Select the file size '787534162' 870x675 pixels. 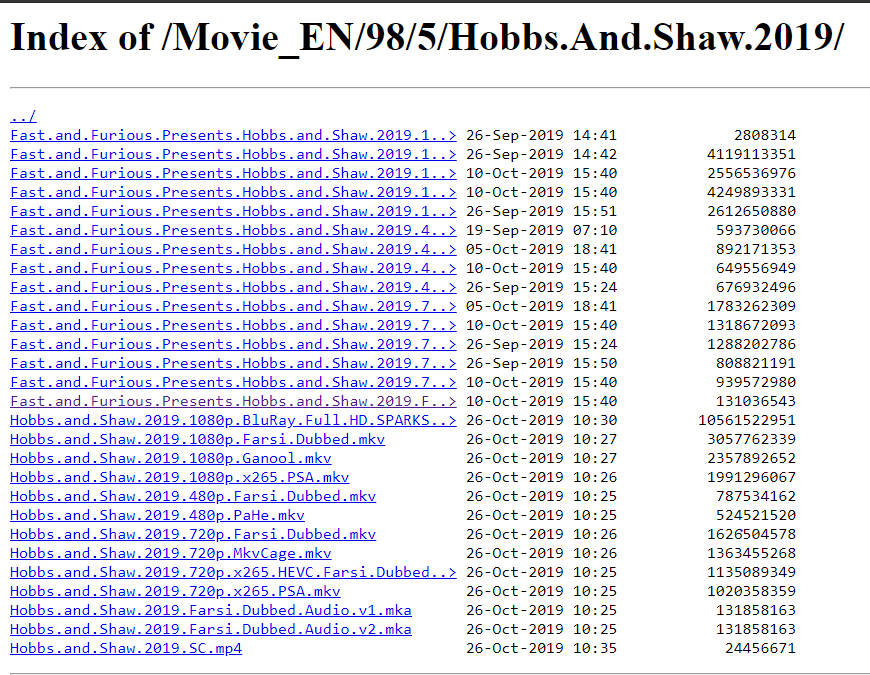(x=756, y=496)
